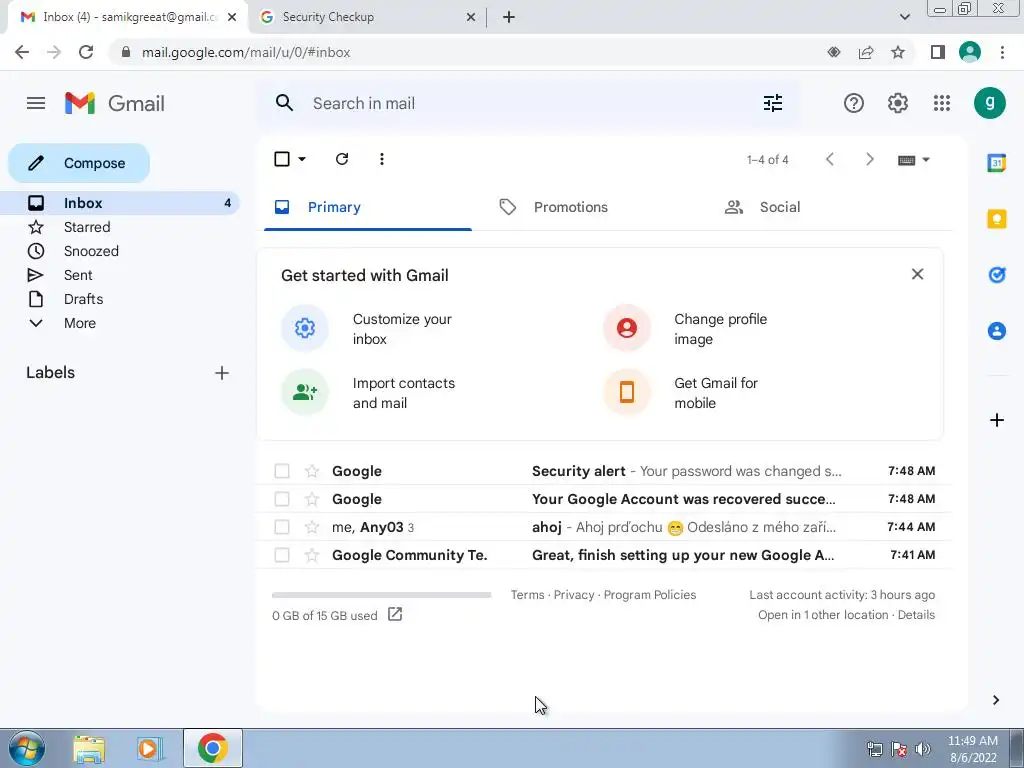Go to older messages arrow
This screenshot has height=768, width=1024.
869,159
